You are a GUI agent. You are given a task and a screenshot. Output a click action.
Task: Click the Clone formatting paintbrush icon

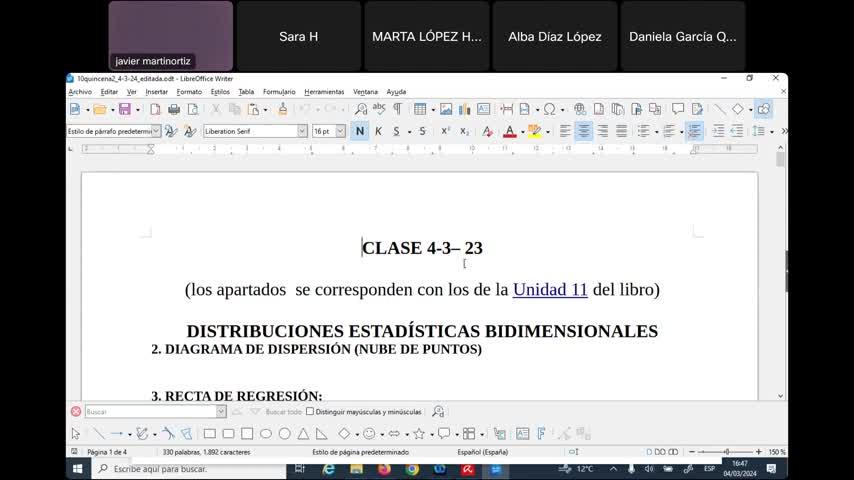coord(282,109)
